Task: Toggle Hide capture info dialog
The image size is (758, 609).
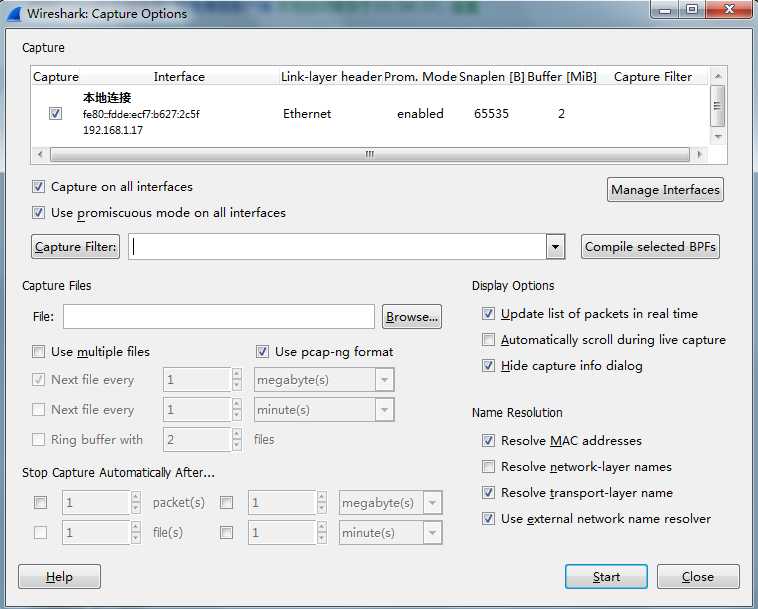Action: (x=488, y=366)
